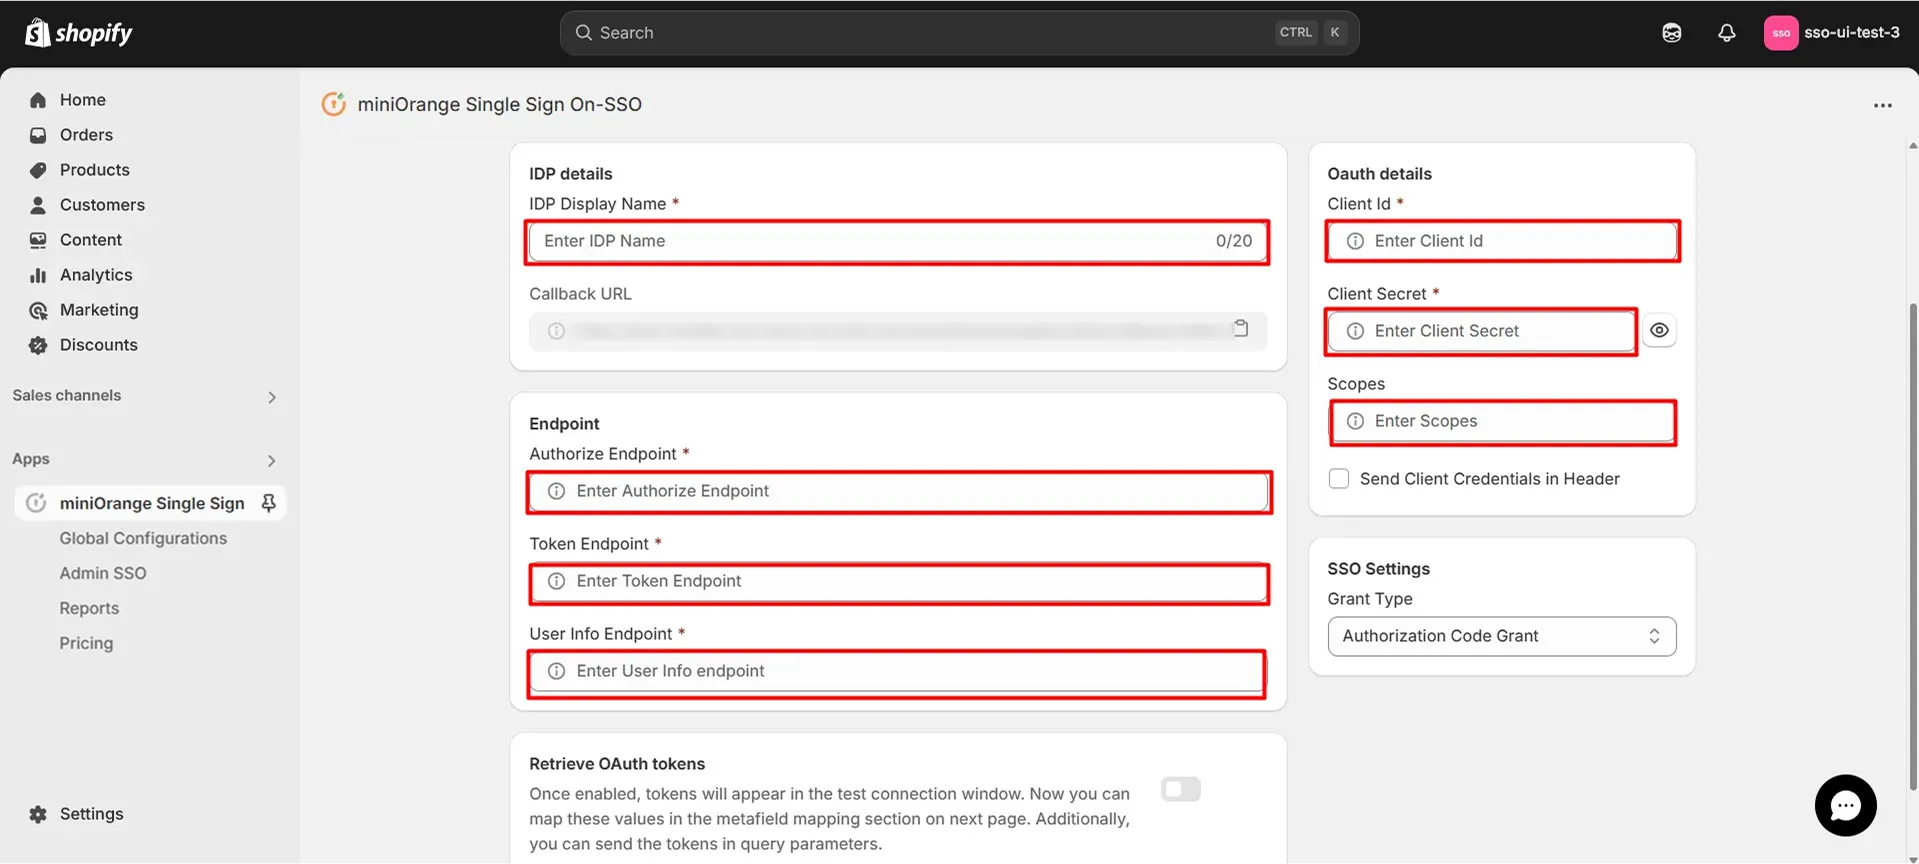Focus the Scopes field
The width and height of the screenshot is (1919, 864).
pos(1502,421)
